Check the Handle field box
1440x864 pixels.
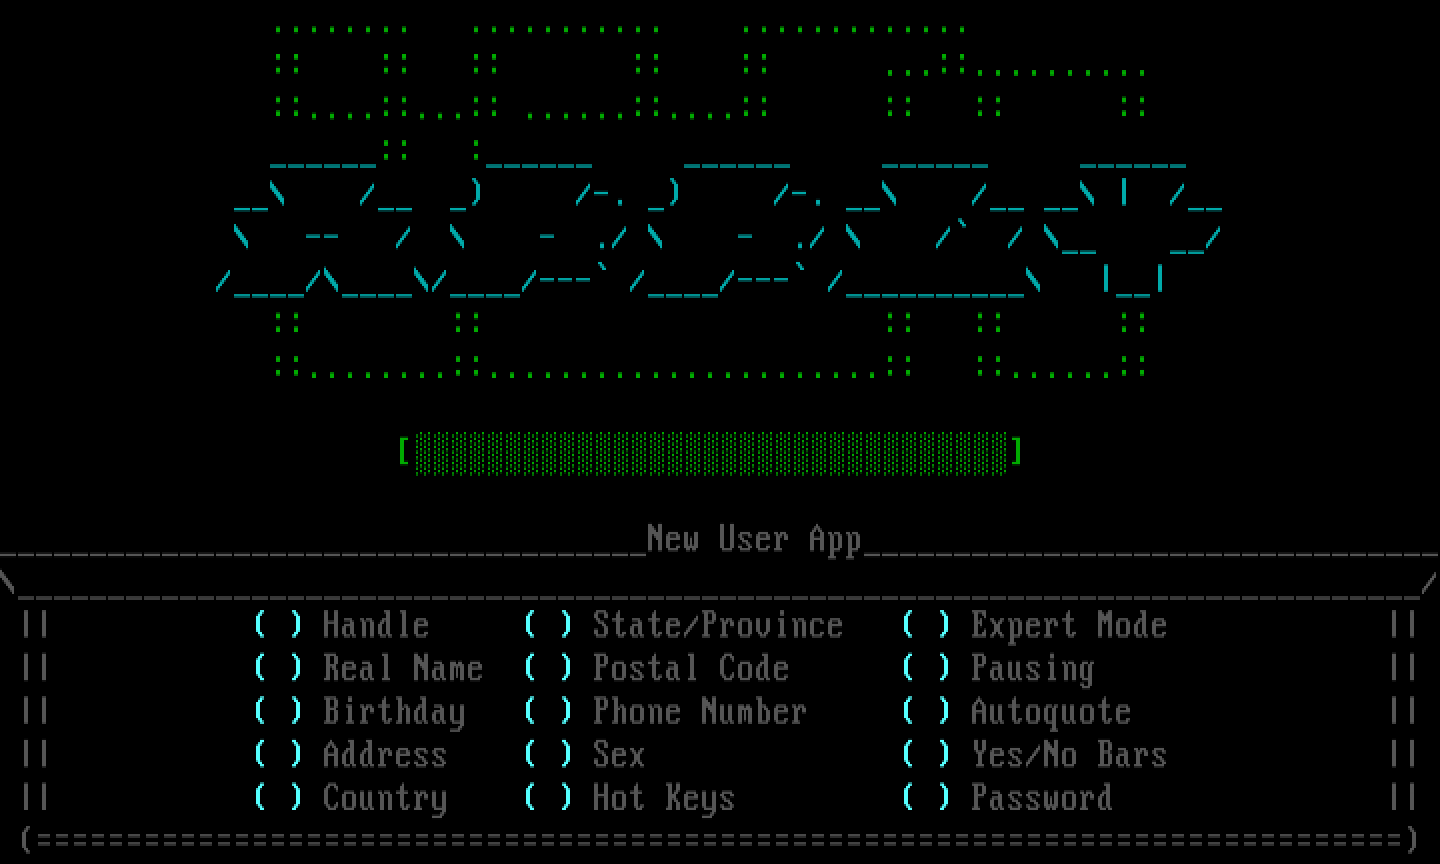tap(278, 625)
